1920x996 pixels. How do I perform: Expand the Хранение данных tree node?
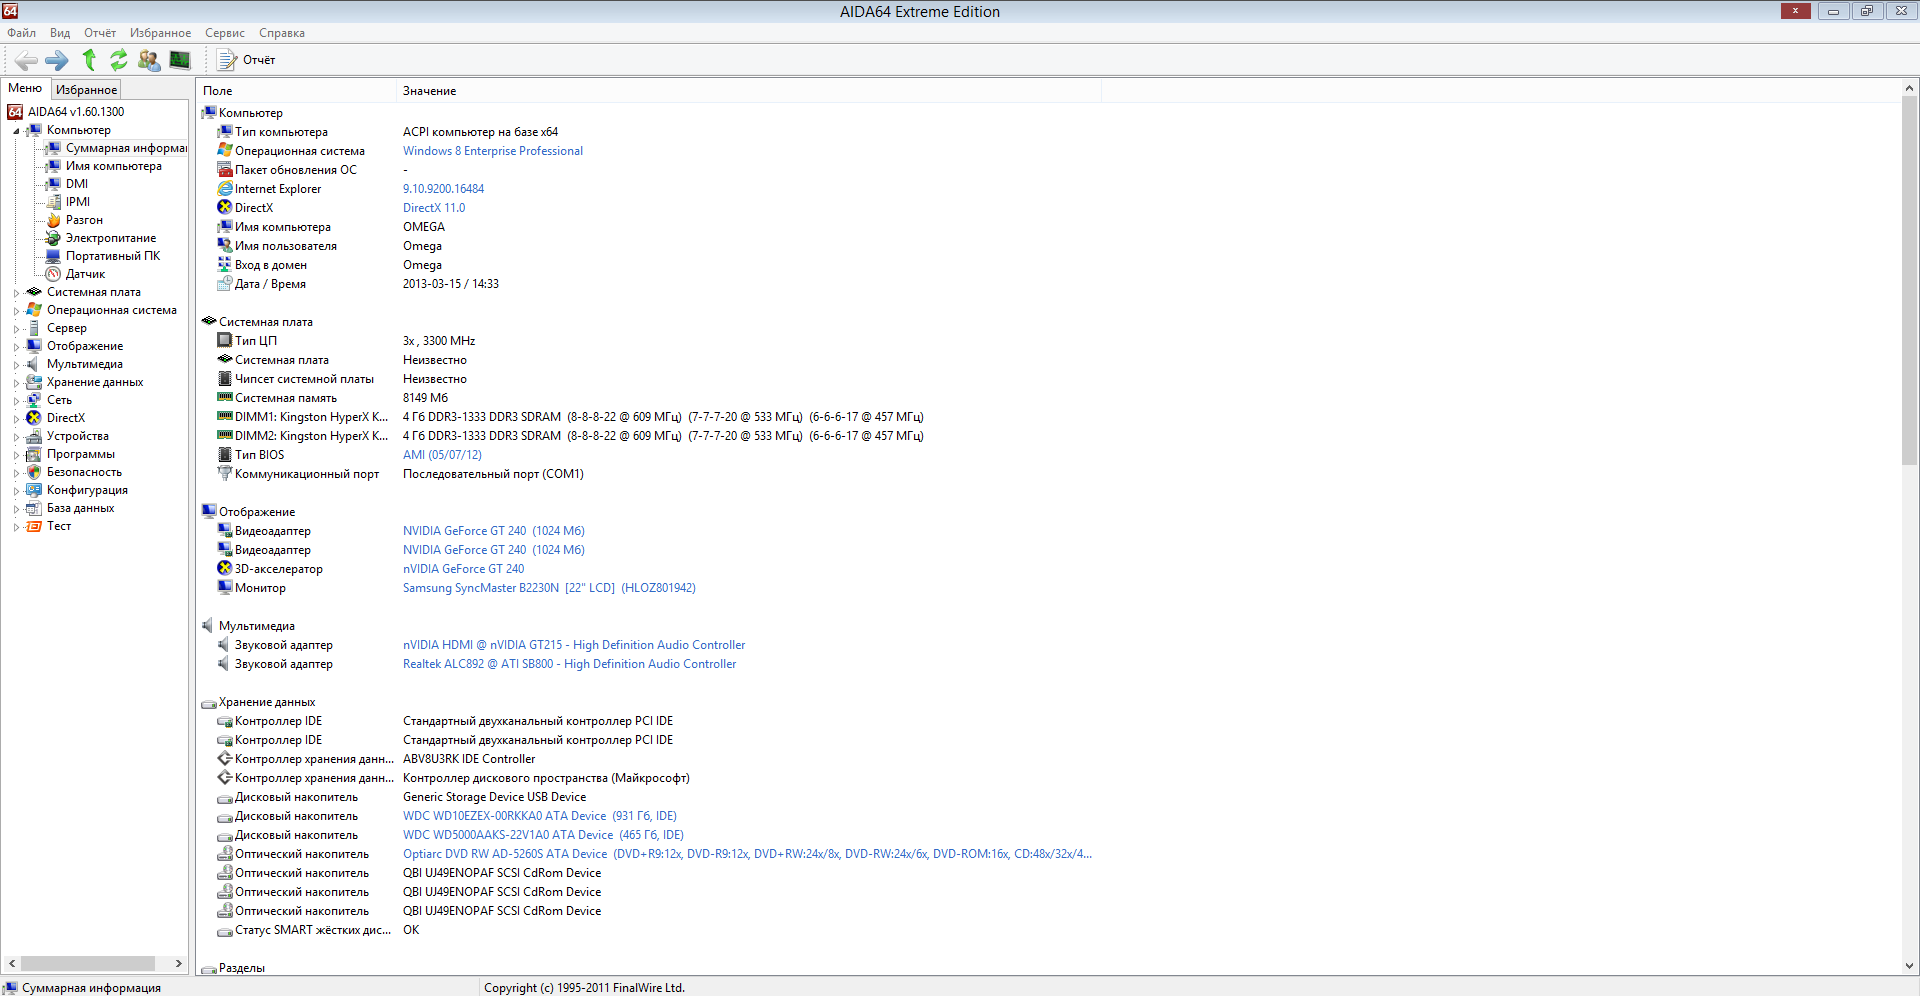pos(16,383)
